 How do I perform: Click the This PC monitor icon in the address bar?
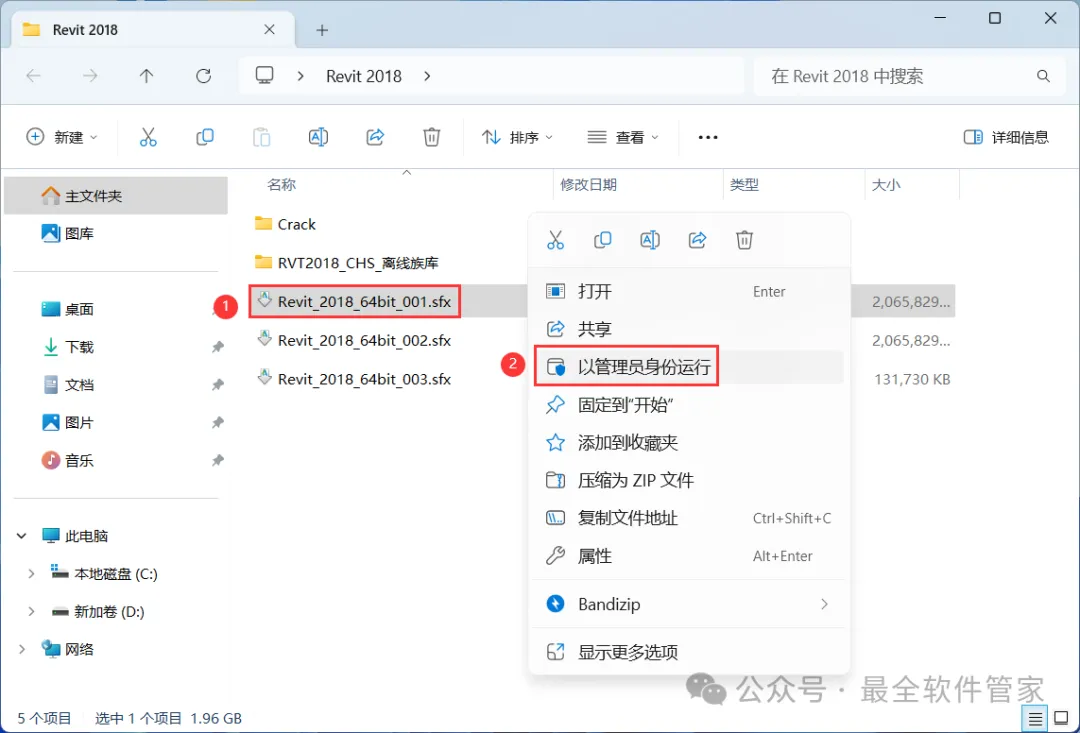point(264,75)
